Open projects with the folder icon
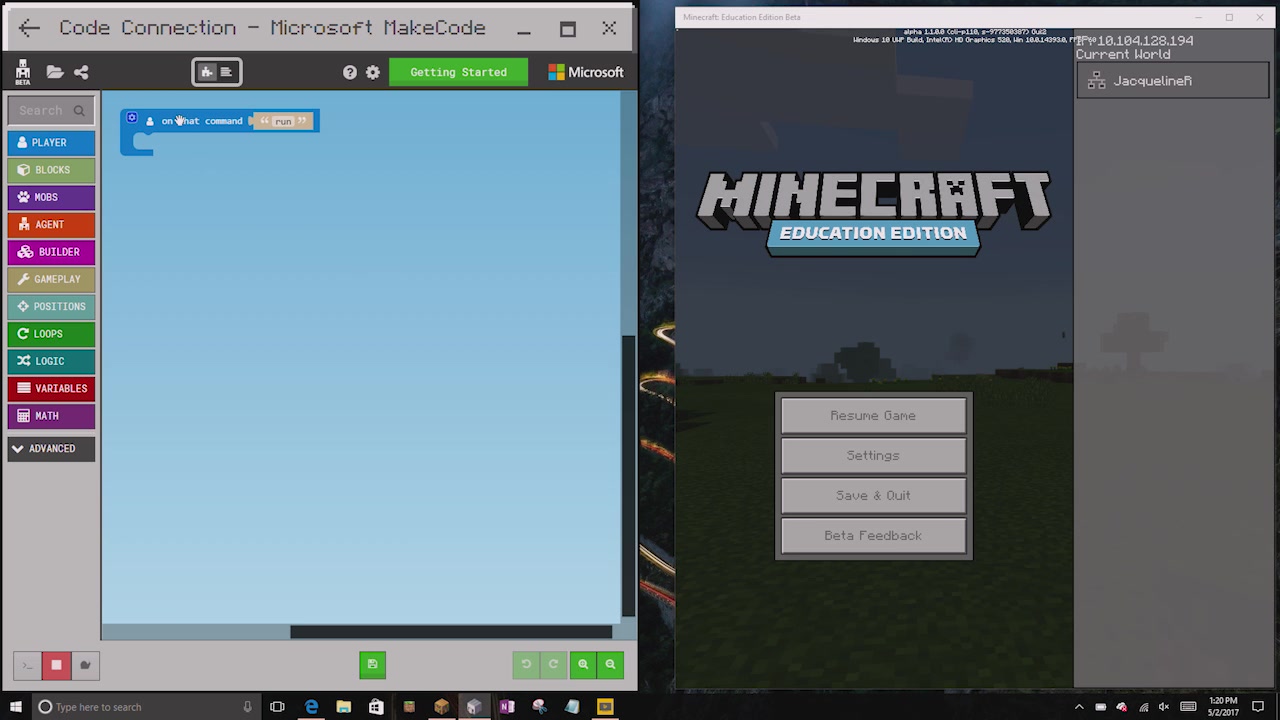 pos(54,72)
